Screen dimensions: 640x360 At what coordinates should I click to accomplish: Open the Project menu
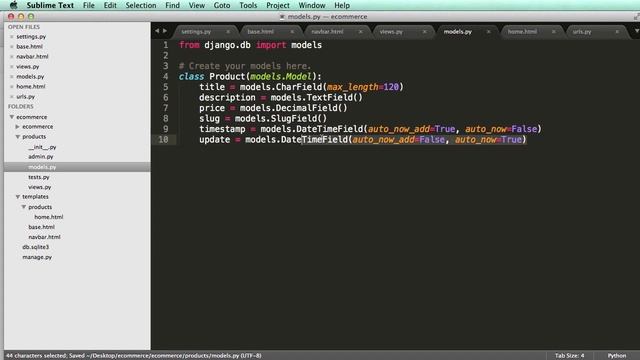click(x=278, y=5)
